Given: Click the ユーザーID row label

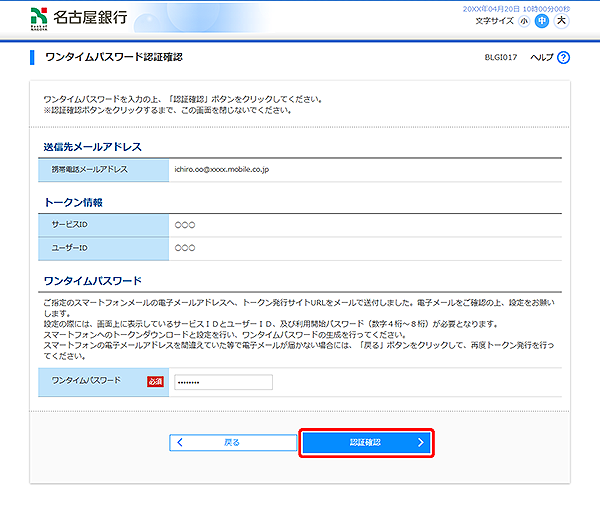Looking at the screenshot, I should [x=70, y=246].
